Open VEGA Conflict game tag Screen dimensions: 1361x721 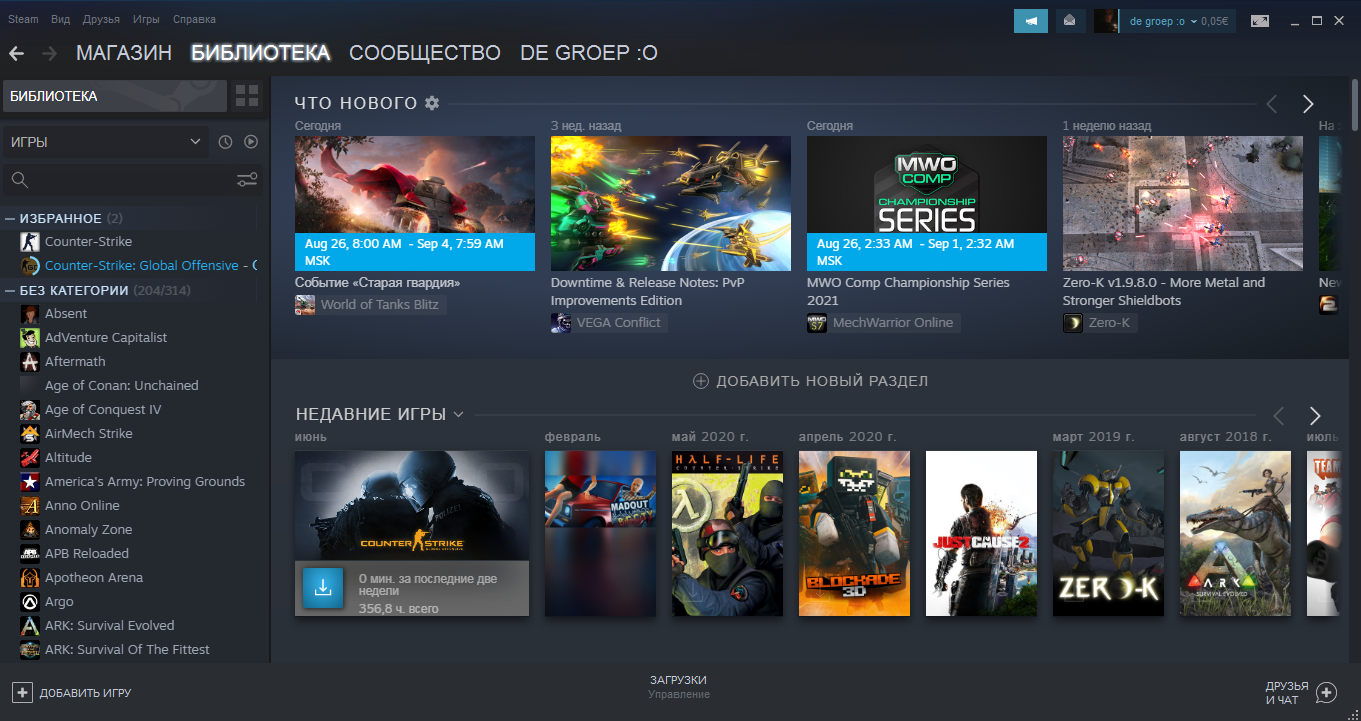click(609, 322)
